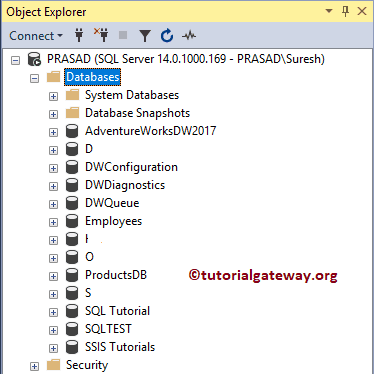Expand the O database node
The width and height of the screenshot is (374, 374).
coord(53,258)
